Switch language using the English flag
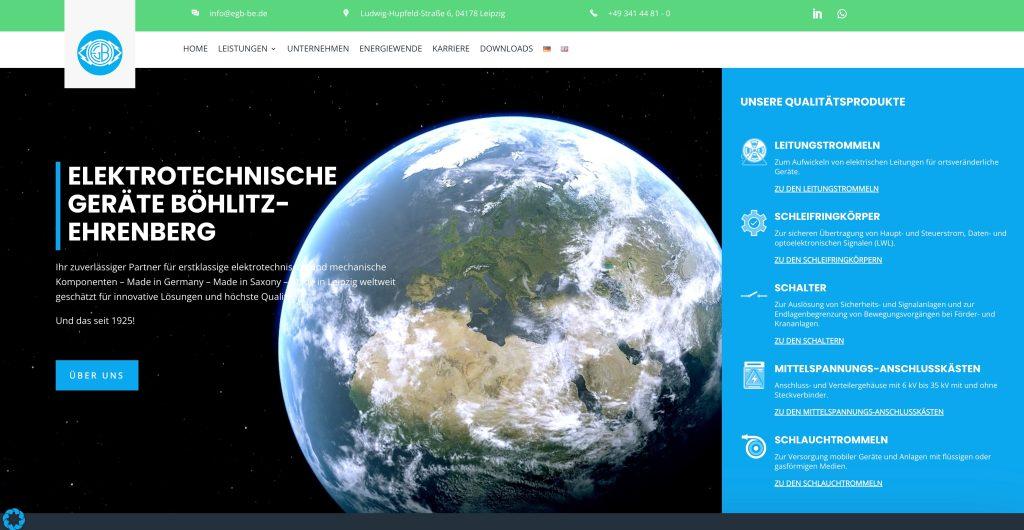Image resolution: width=1024 pixels, height=530 pixels. [x=565, y=49]
